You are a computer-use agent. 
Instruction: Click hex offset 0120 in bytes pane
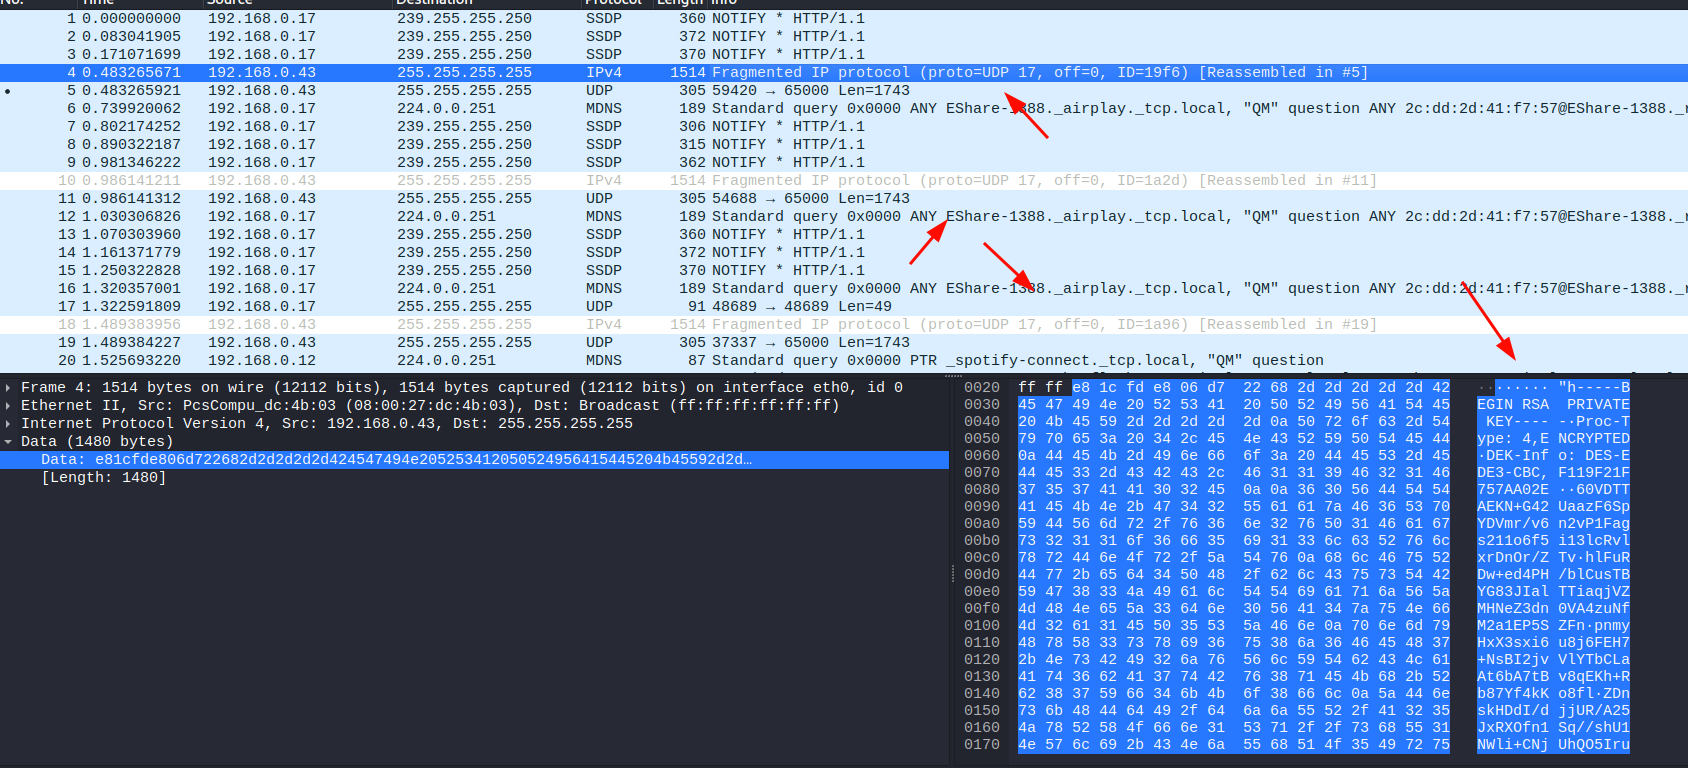pyautogui.click(x=982, y=659)
